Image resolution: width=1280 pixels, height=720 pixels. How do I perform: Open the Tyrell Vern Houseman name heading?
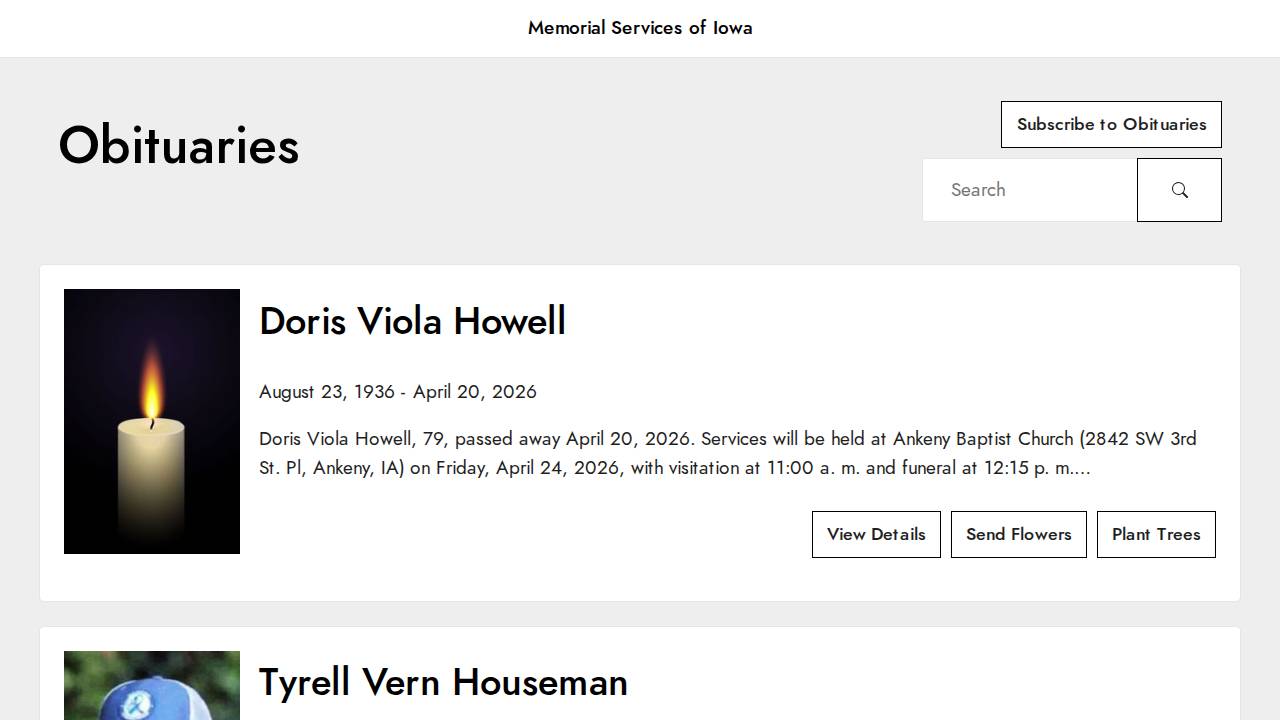[x=443, y=682]
